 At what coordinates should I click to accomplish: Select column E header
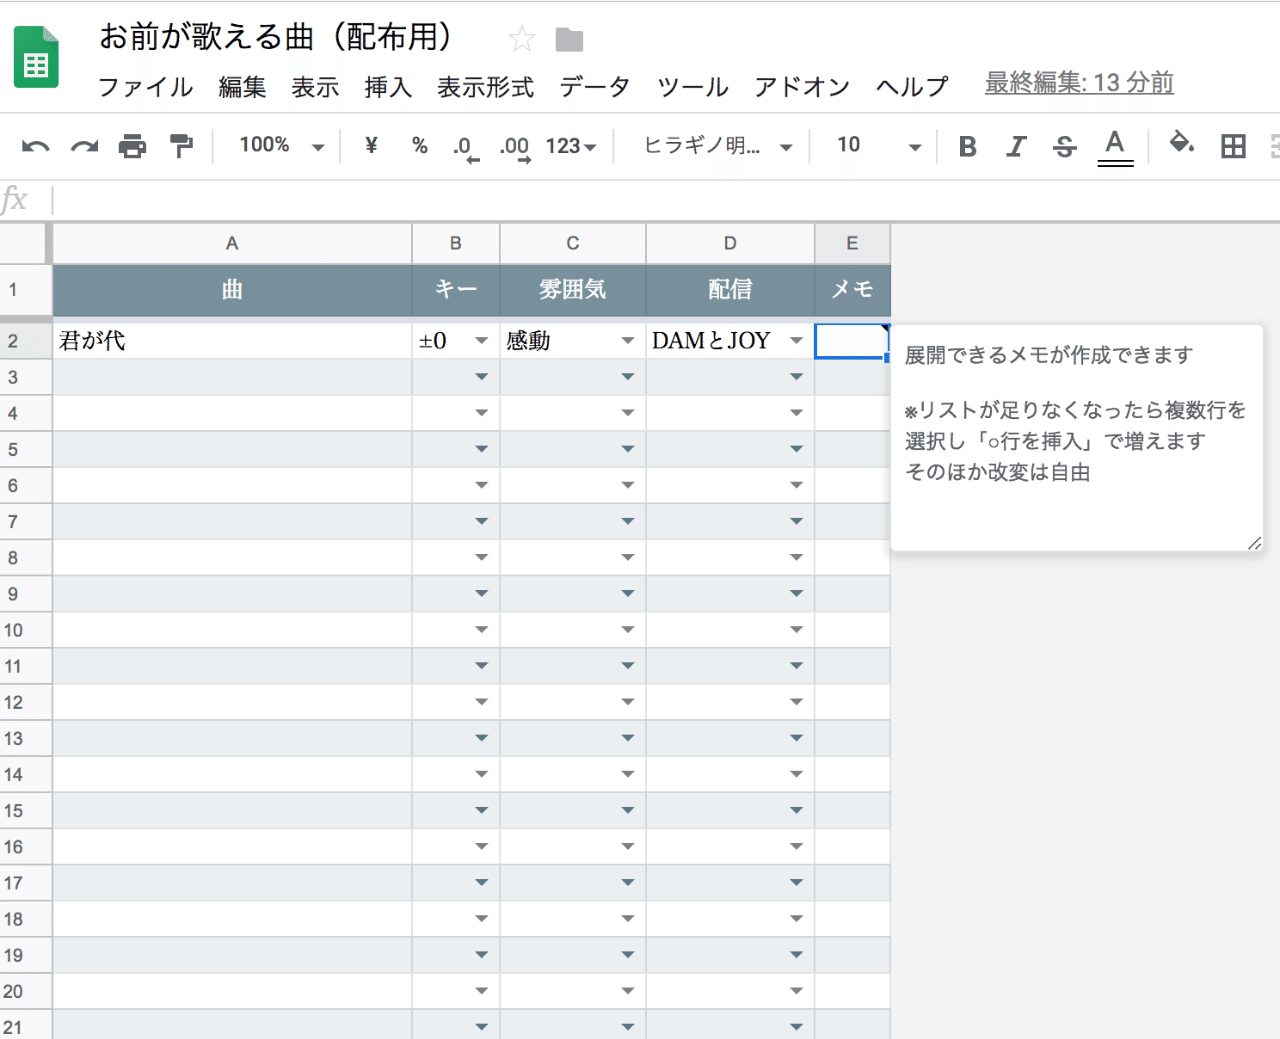tap(852, 243)
